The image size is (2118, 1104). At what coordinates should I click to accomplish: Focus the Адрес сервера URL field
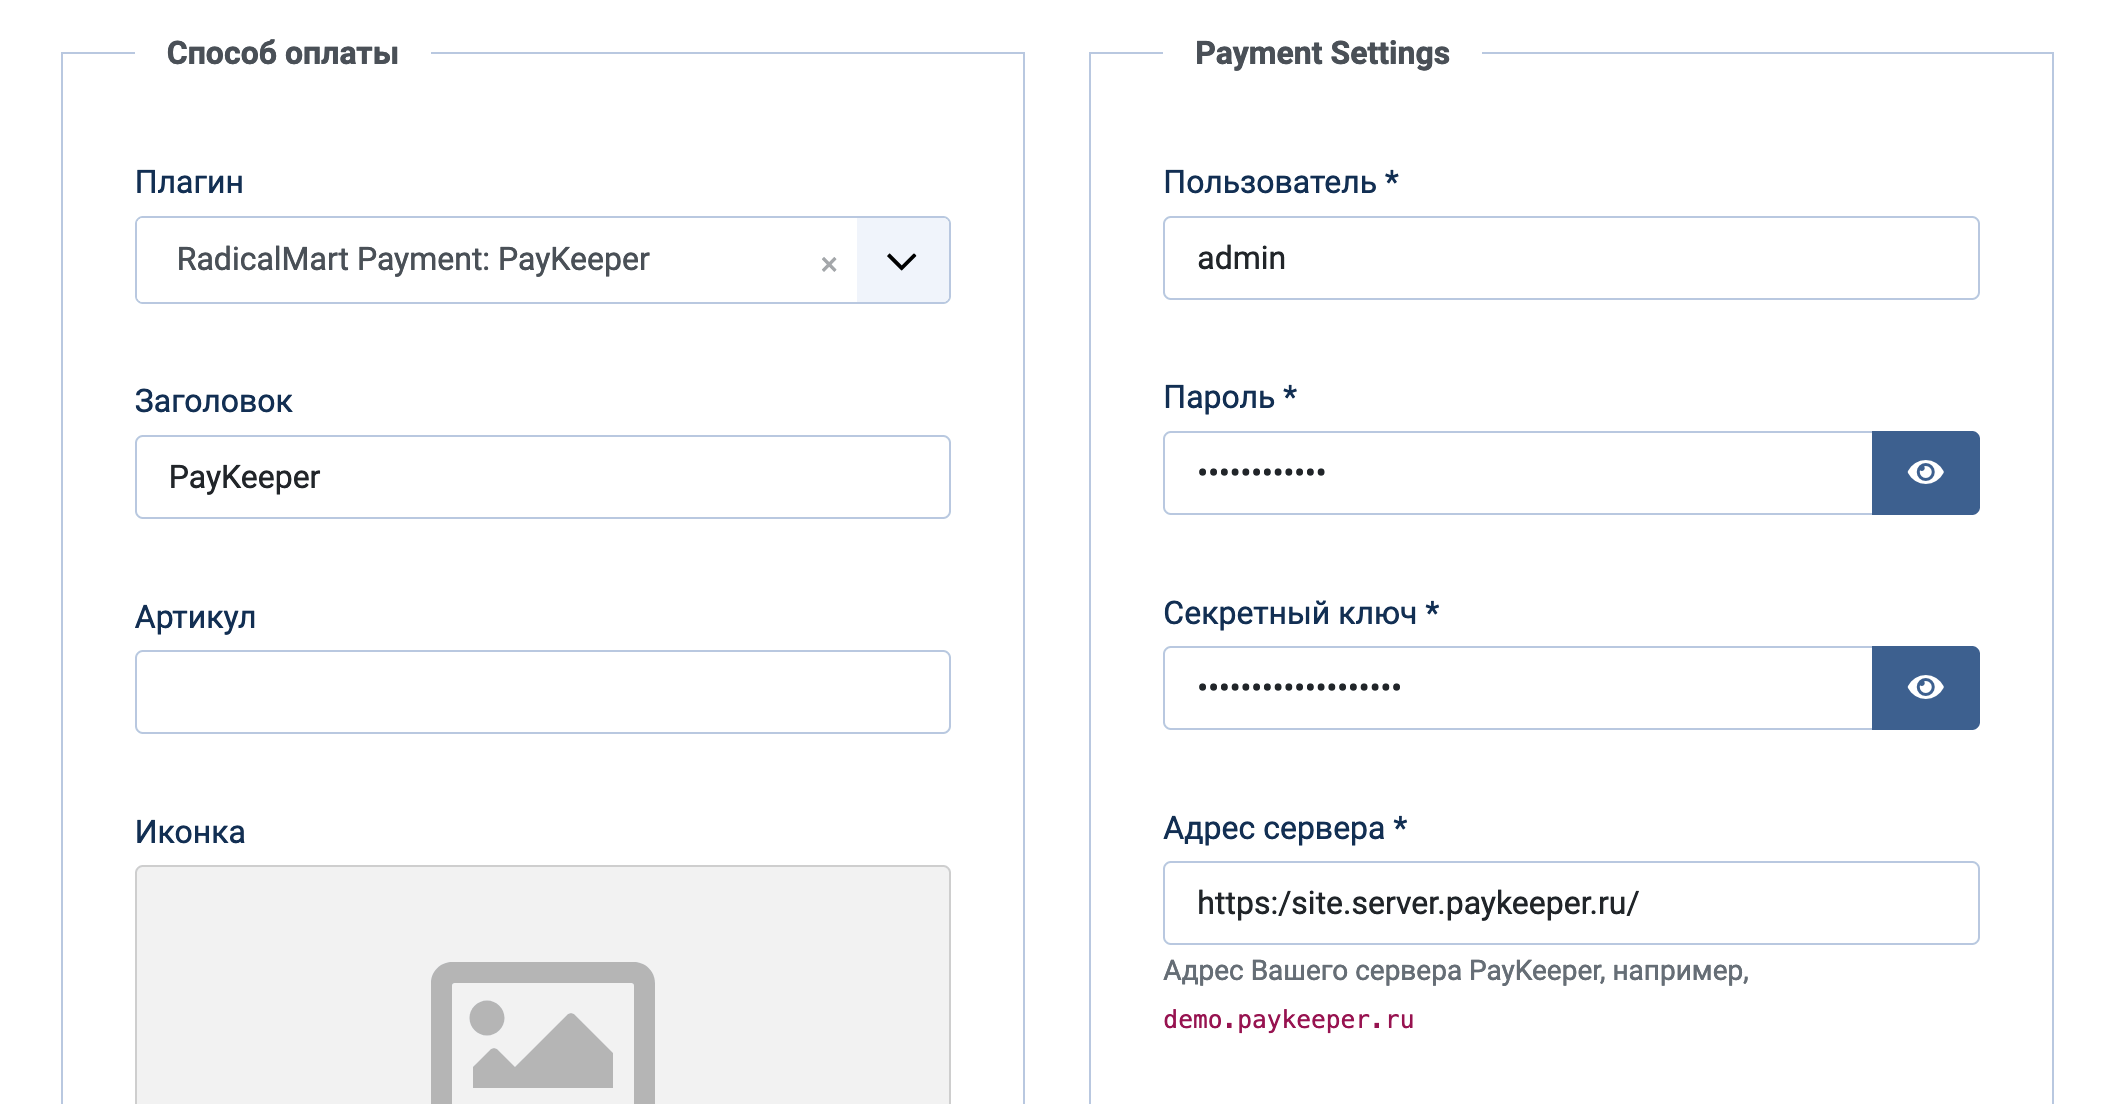click(x=1570, y=903)
